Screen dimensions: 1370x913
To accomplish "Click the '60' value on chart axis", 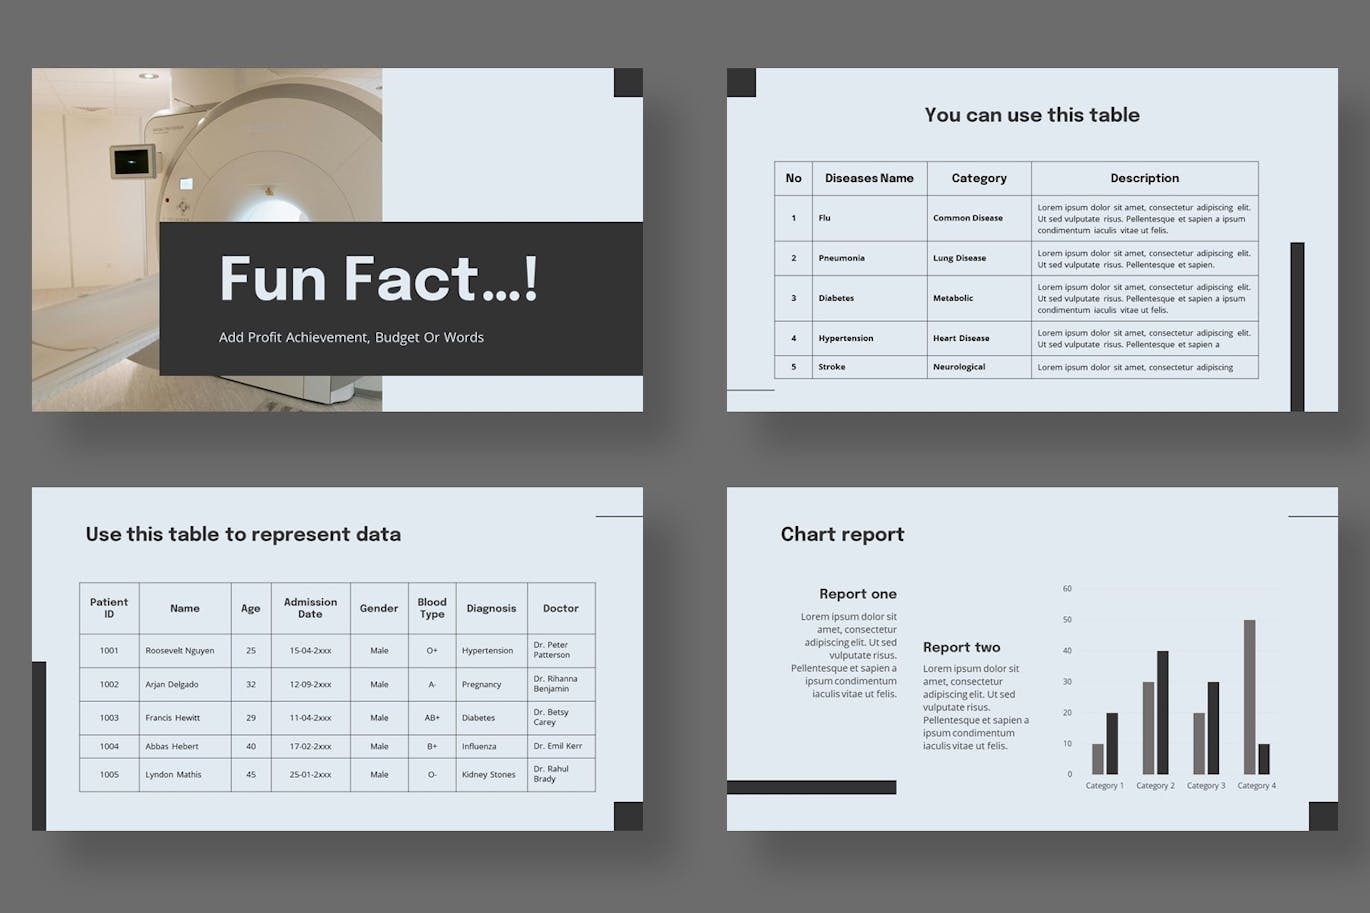I will point(1067,589).
